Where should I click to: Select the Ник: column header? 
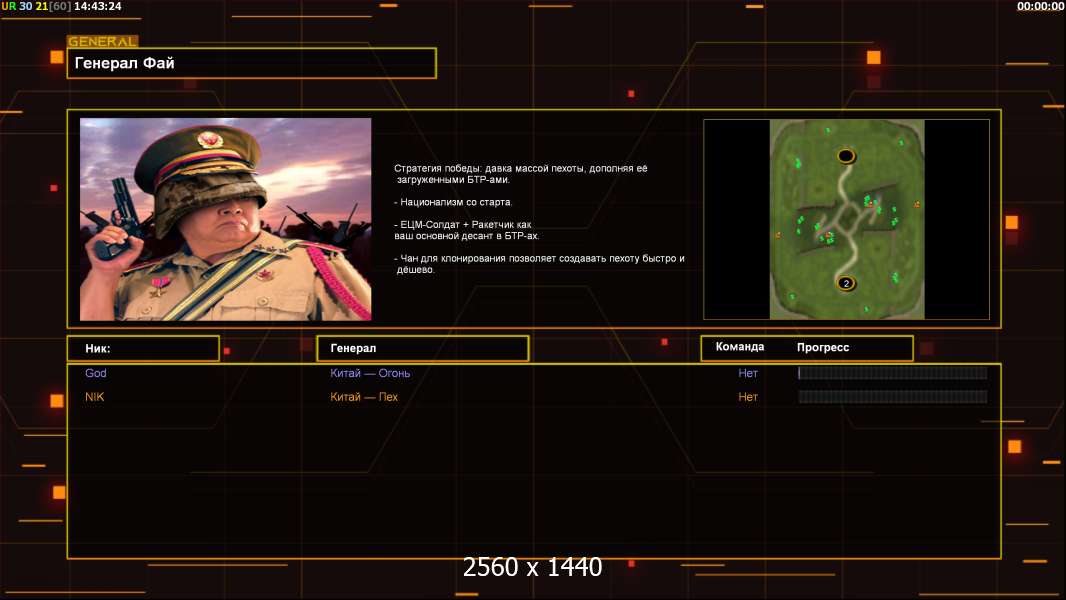point(142,348)
